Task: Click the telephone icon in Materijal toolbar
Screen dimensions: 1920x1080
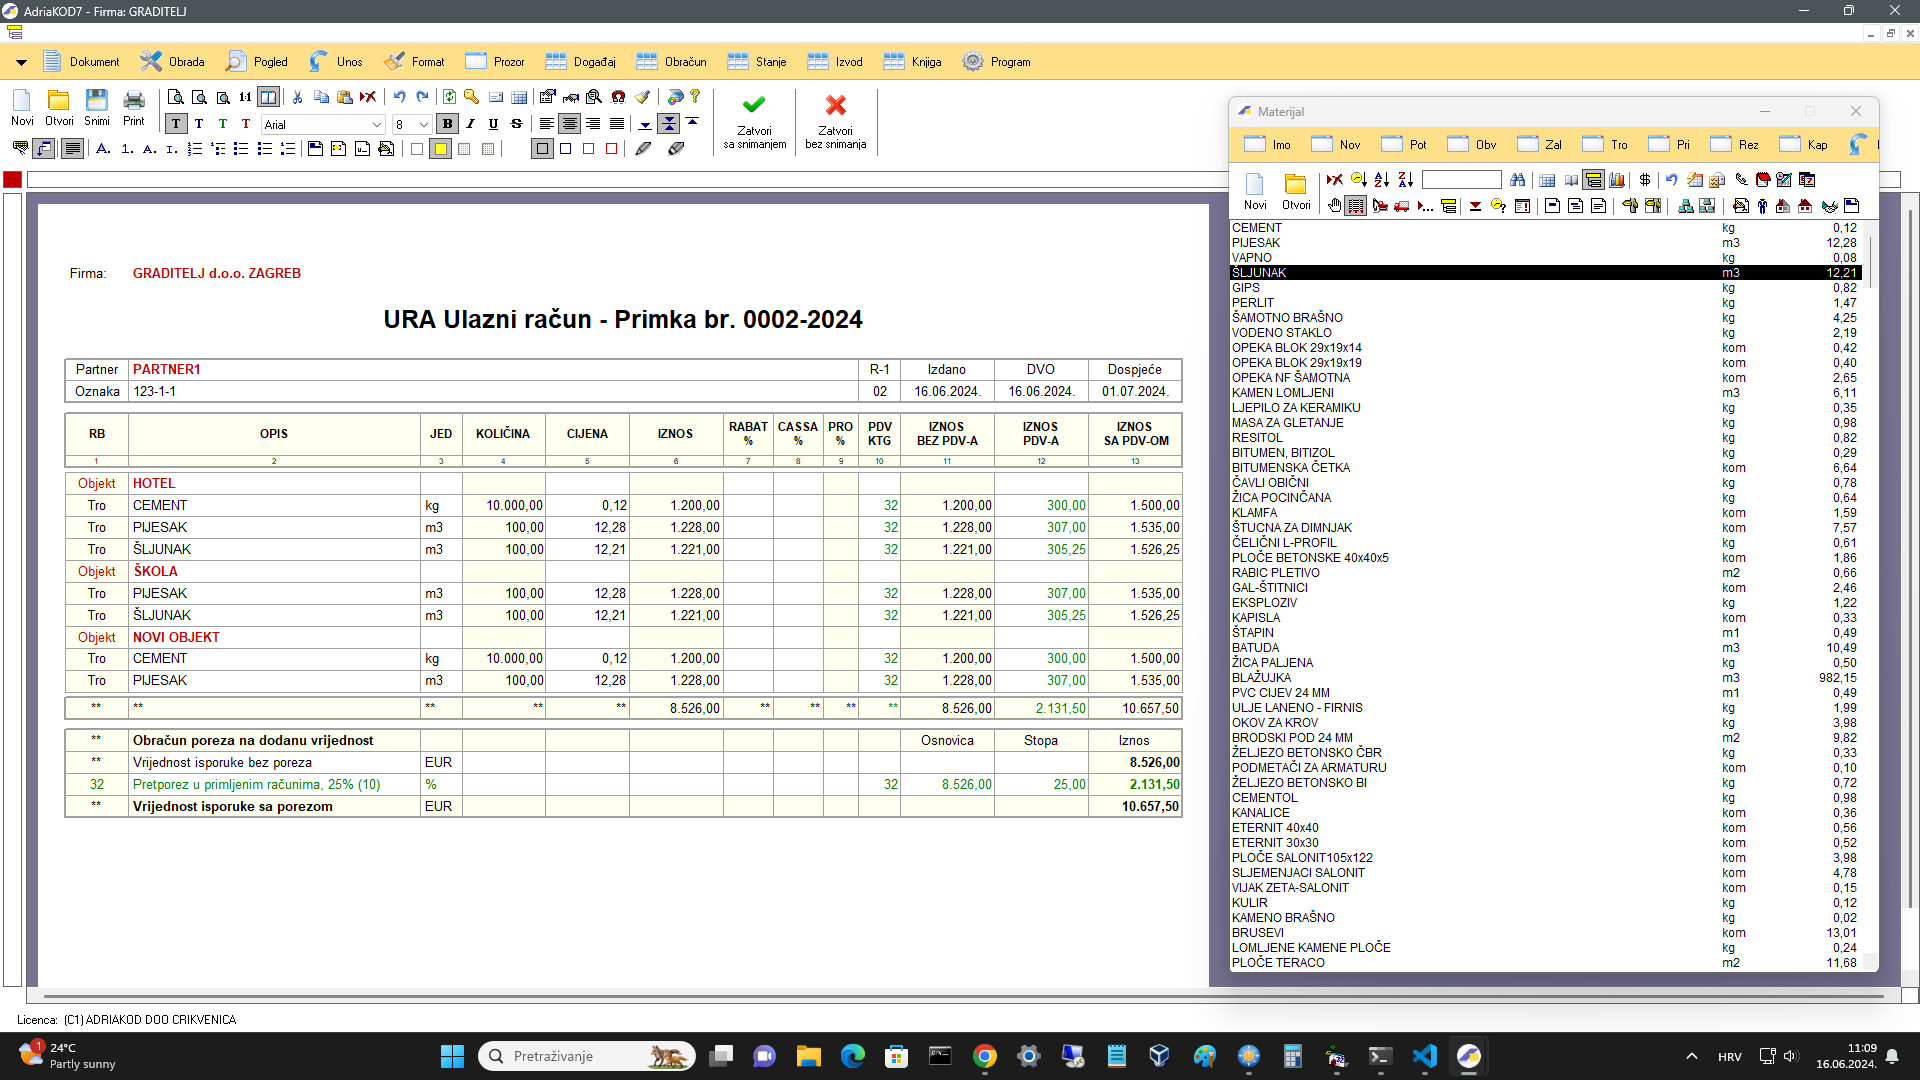Action: click(1741, 180)
